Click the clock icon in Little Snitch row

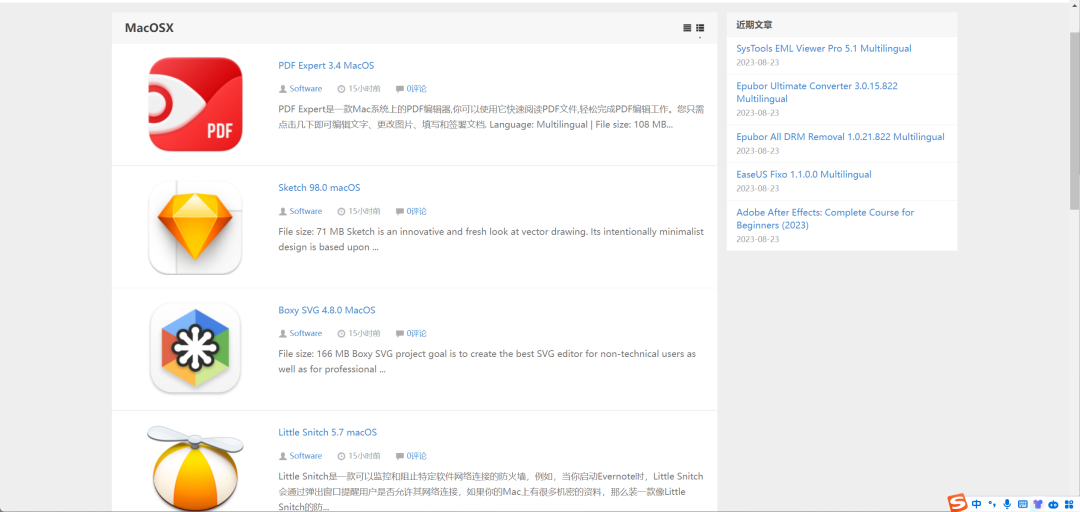341,455
